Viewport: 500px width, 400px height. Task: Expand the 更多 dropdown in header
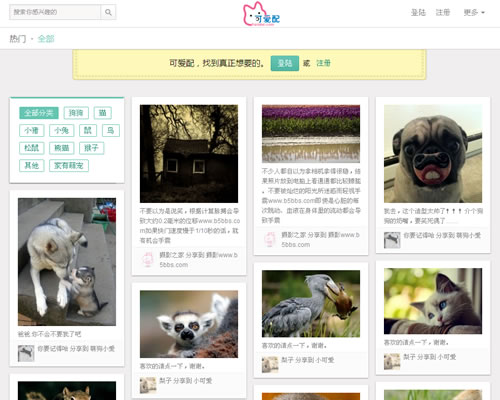point(474,13)
